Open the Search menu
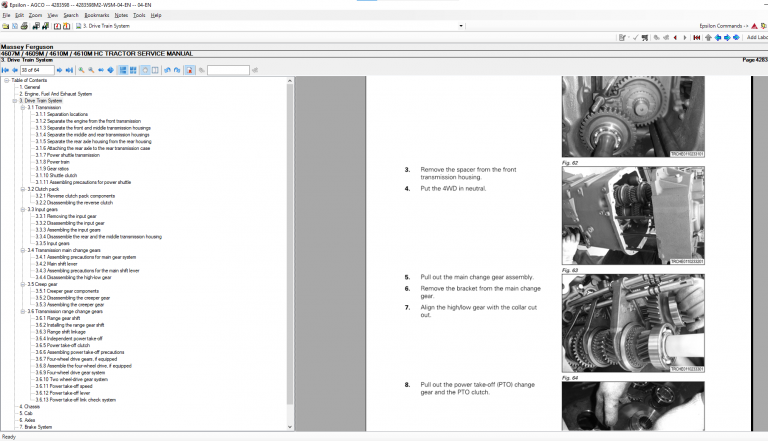 coord(71,15)
